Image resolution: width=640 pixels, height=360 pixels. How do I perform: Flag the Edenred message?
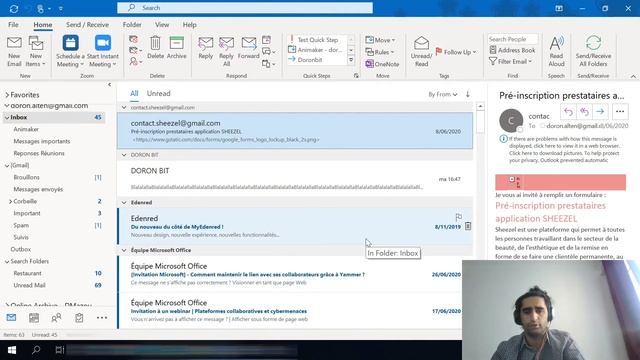pyautogui.click(x=458, y=217)
